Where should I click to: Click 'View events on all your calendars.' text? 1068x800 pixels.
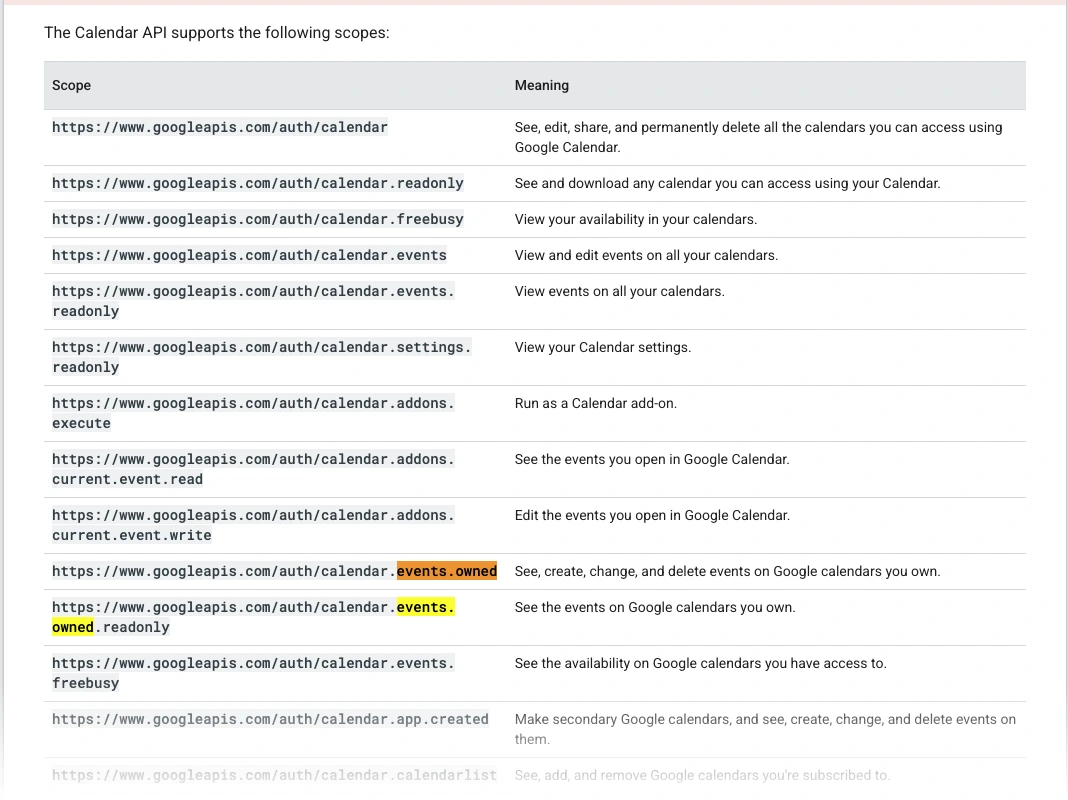[x=619, y=292]
